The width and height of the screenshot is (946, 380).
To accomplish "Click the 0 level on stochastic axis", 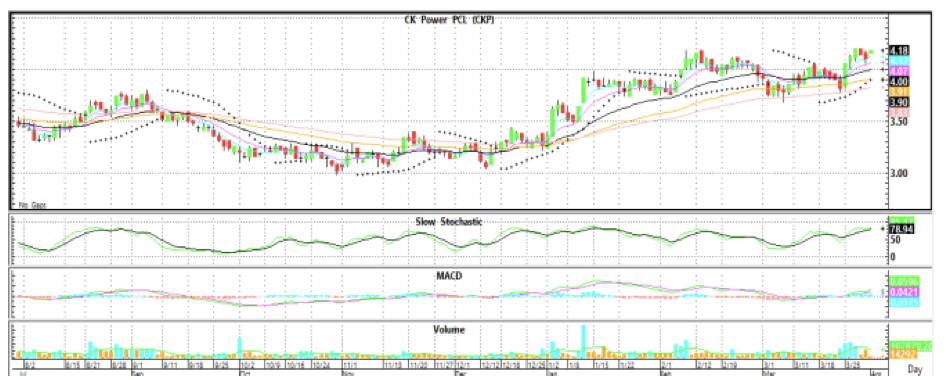I will pos(894,256).
